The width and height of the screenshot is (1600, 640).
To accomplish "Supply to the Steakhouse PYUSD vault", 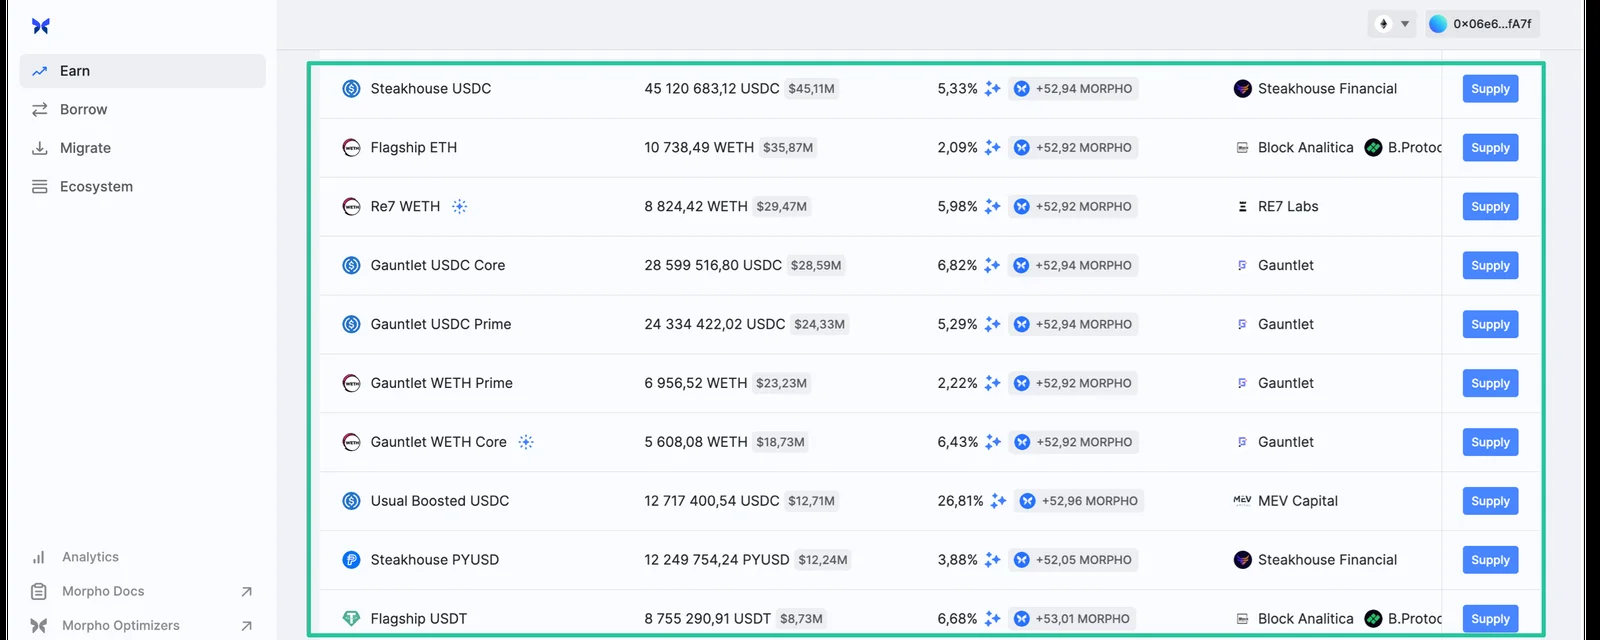I will (1490, 560).
